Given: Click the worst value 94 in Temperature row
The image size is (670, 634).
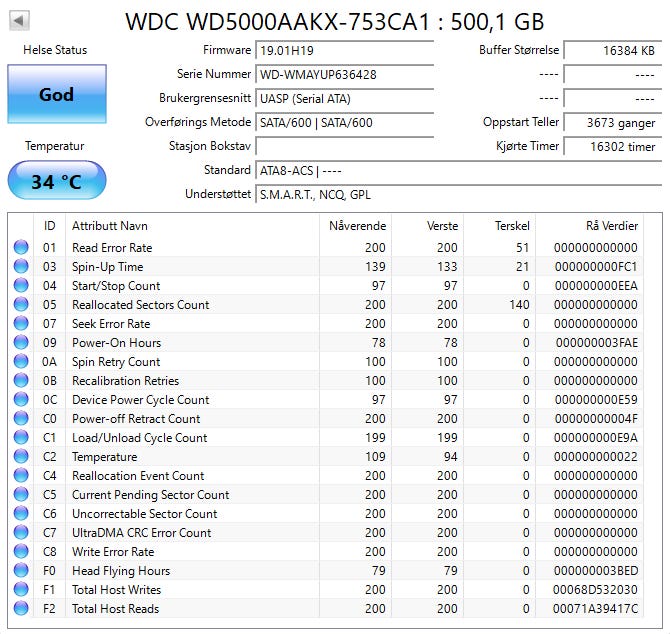Looking at the screenshot, I should (450, 457).
